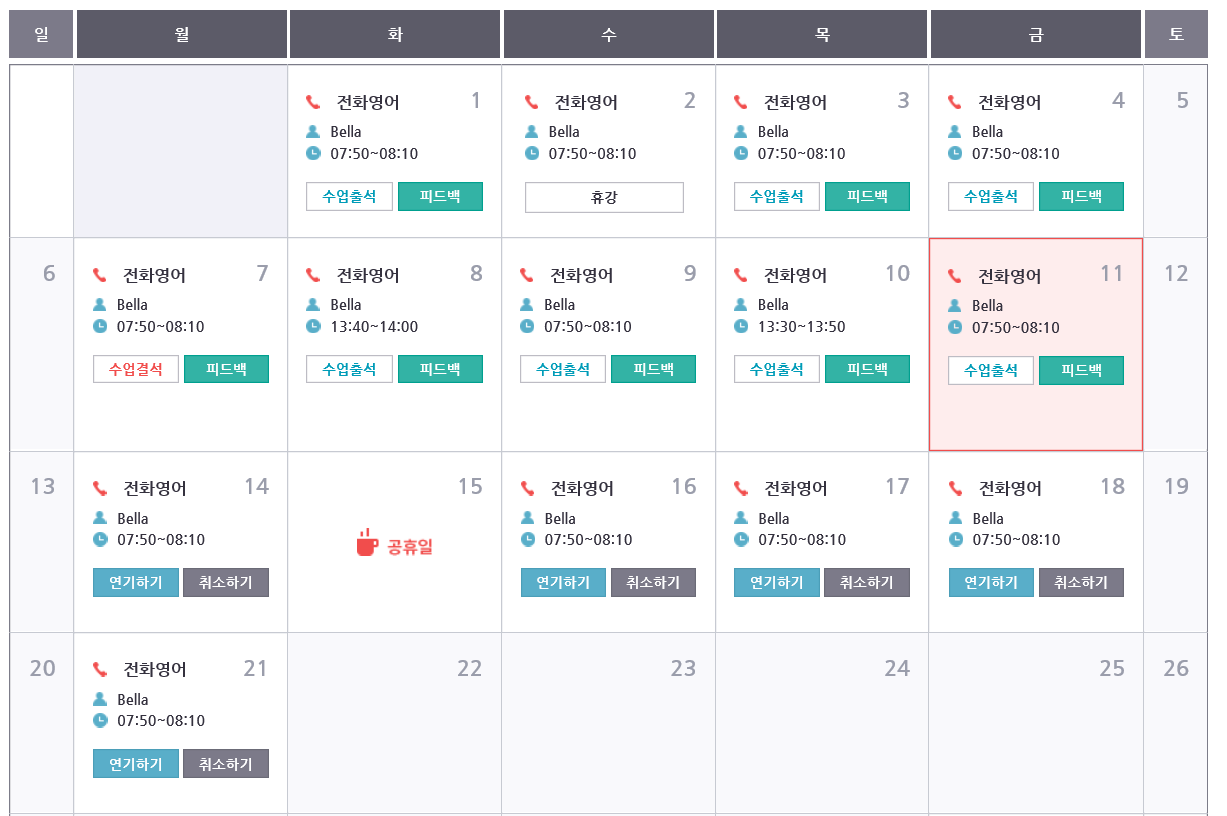Click the phone icon on day 11
The height and width of the screenshot is (816, 1227).
[x=955, y=276]
